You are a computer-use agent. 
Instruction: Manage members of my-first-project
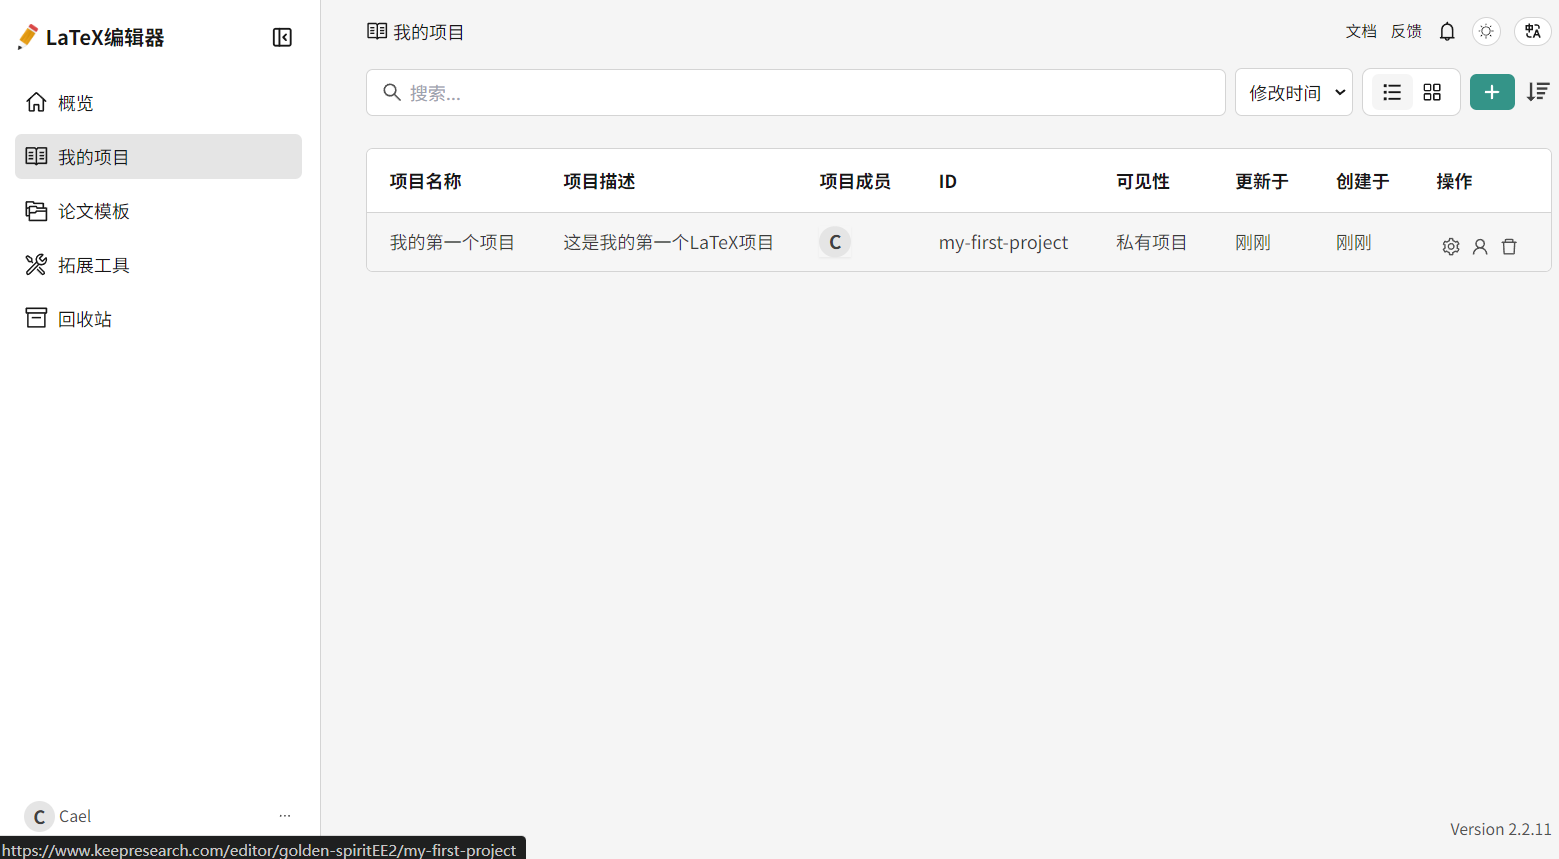click(1480, 247)
